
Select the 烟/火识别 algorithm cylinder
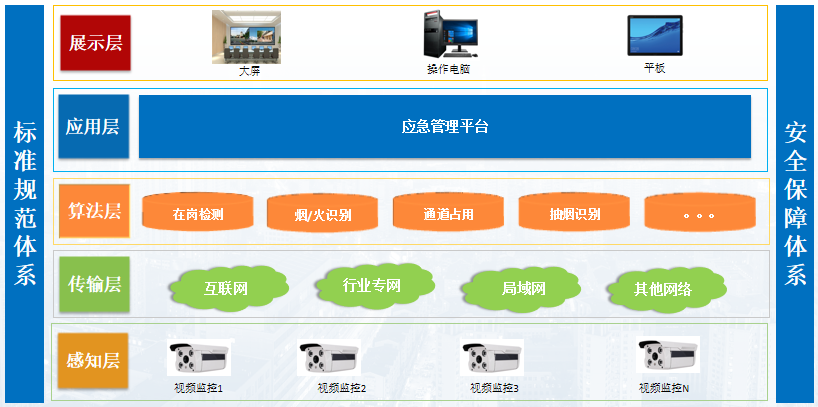pos(322,212)
